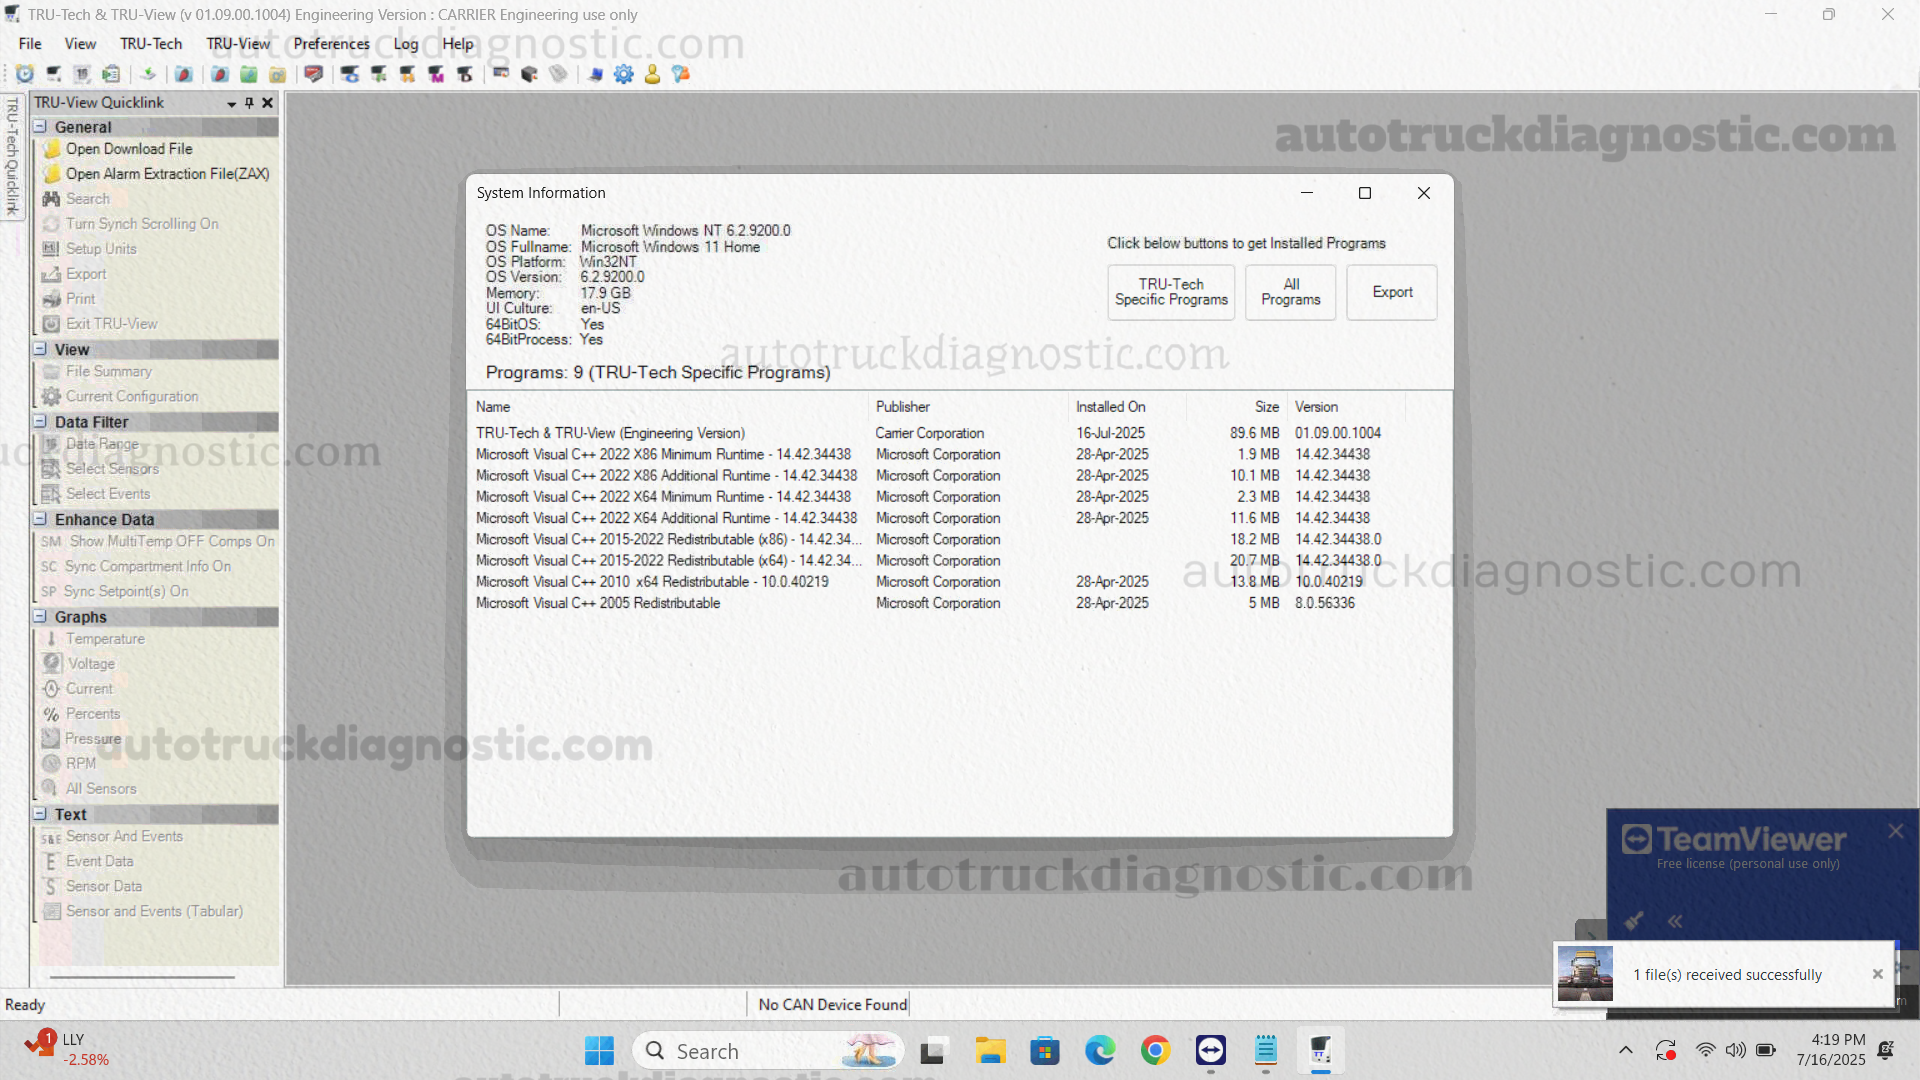
Task: Click the green folder toolbar icon
Action: tap(249, 74)
